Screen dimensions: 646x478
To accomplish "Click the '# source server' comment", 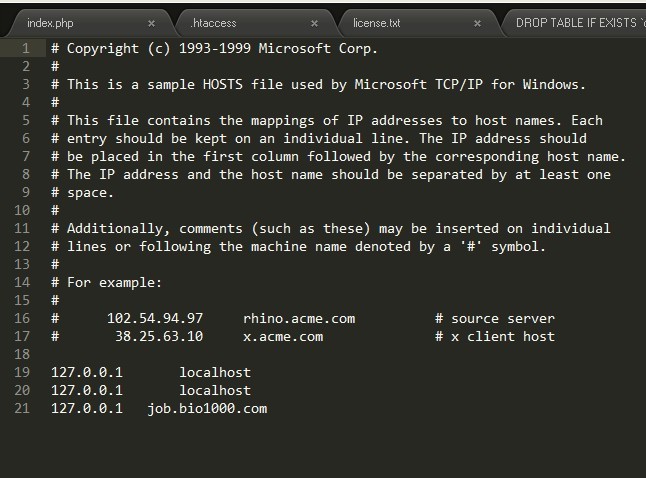I will (x=495, y=319).
